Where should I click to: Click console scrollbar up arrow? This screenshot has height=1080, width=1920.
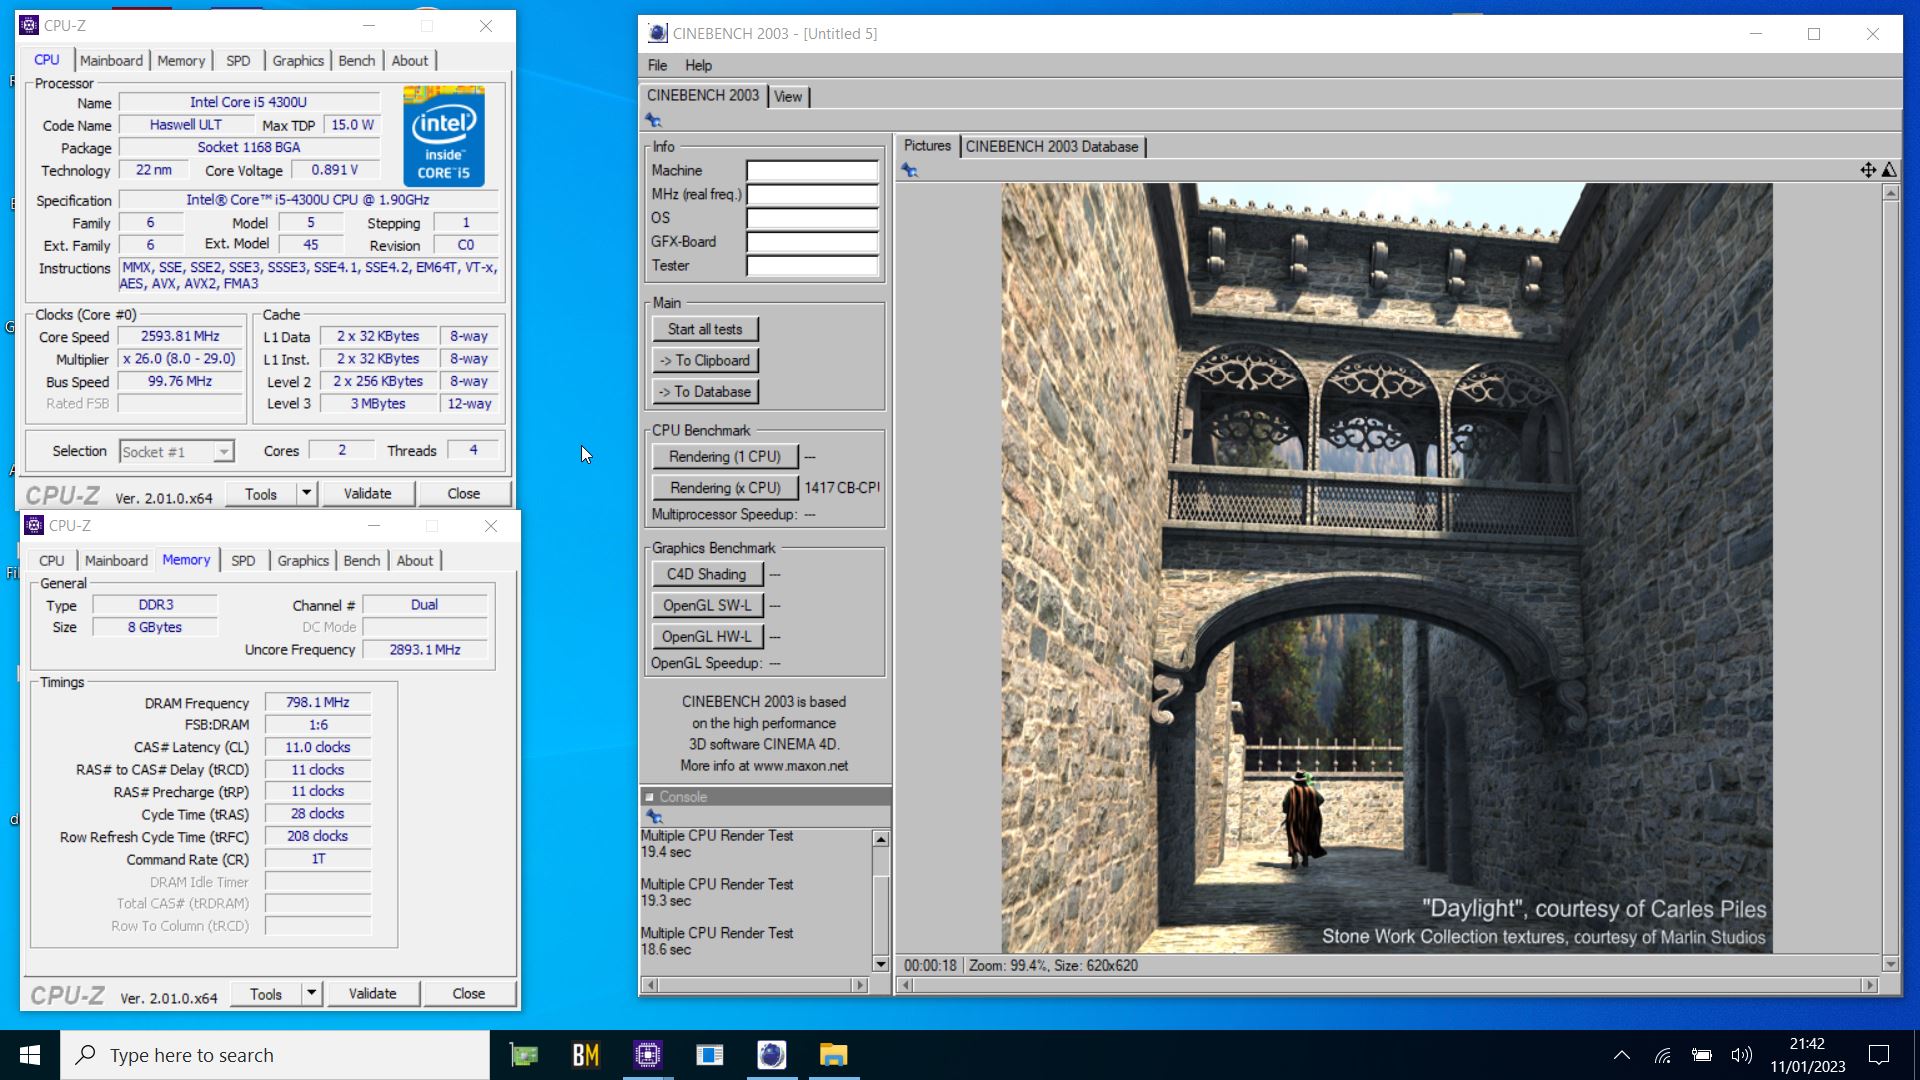click(x=881, y=839)
